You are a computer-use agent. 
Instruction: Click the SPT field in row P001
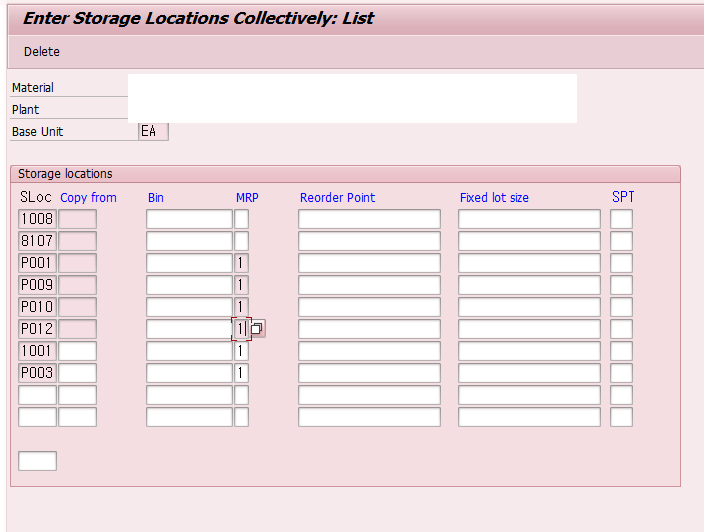621,263
